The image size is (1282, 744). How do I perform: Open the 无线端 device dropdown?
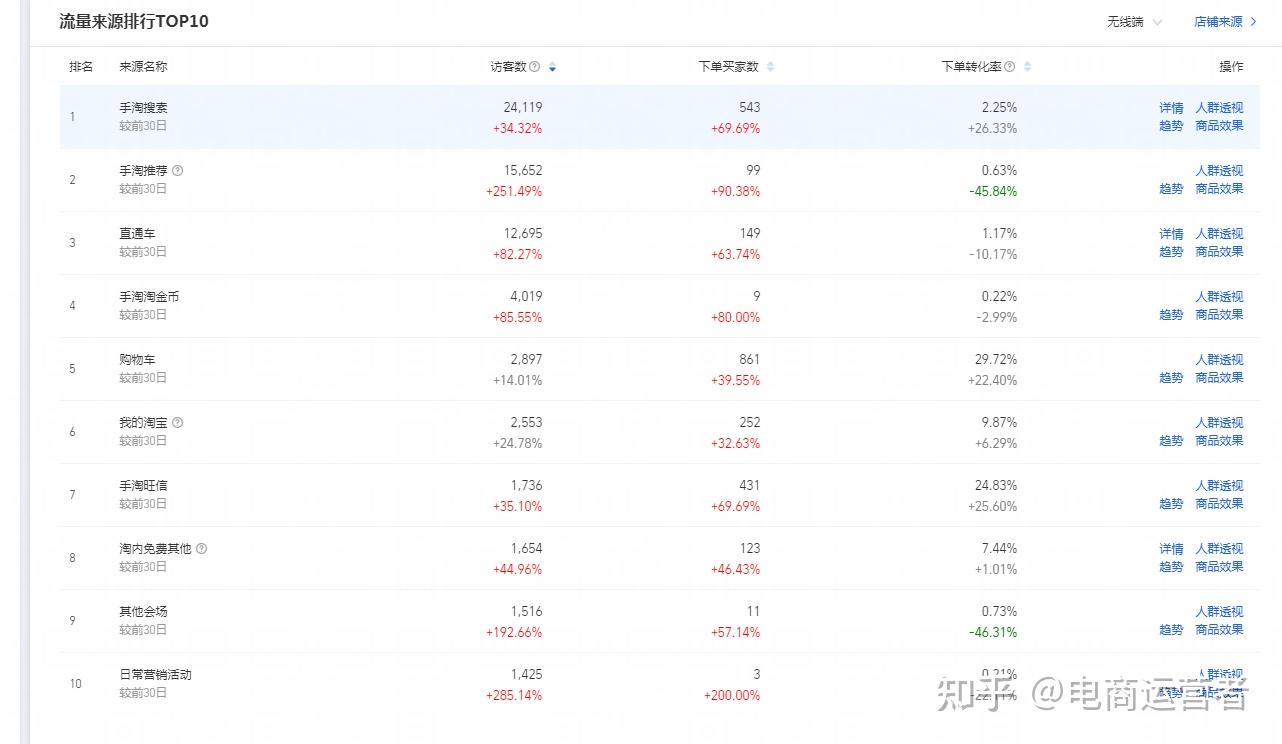pos(1134,22)
